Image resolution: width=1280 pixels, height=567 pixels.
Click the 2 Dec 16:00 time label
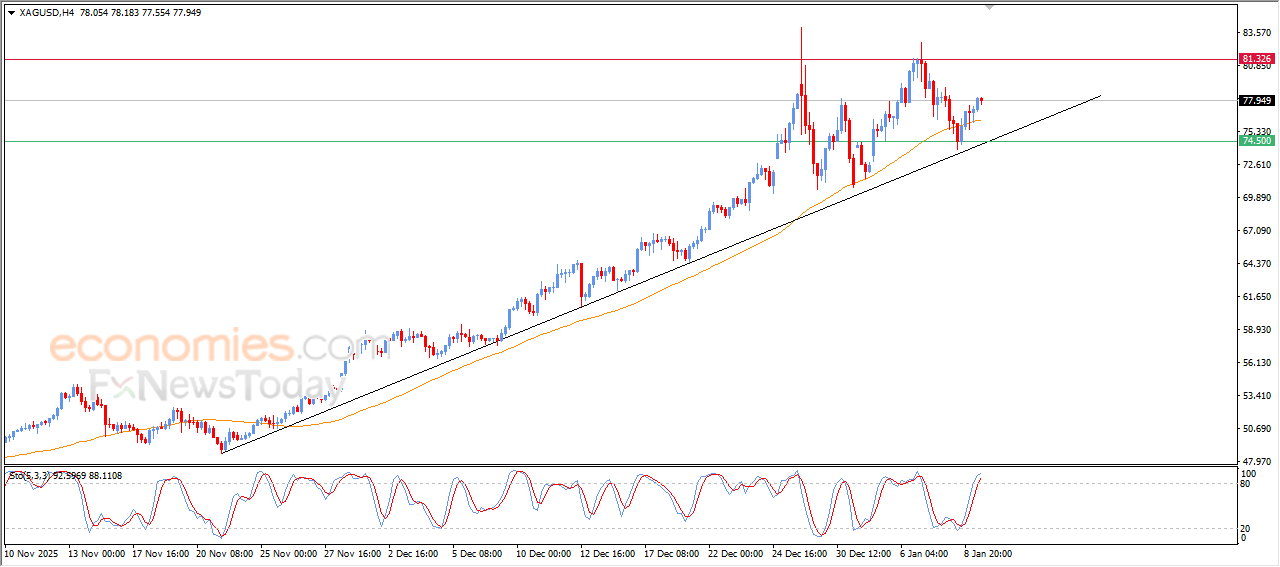[x=413, y=552]
